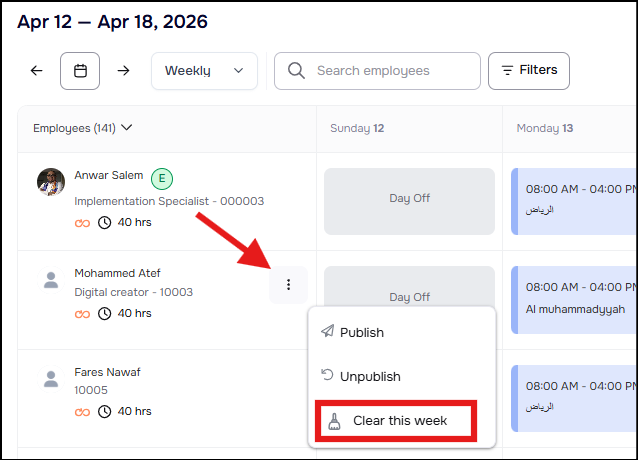This screenshot has width=638, height=460.
Task: Select Unpublish from the context menu
Action: coord(369,377)
